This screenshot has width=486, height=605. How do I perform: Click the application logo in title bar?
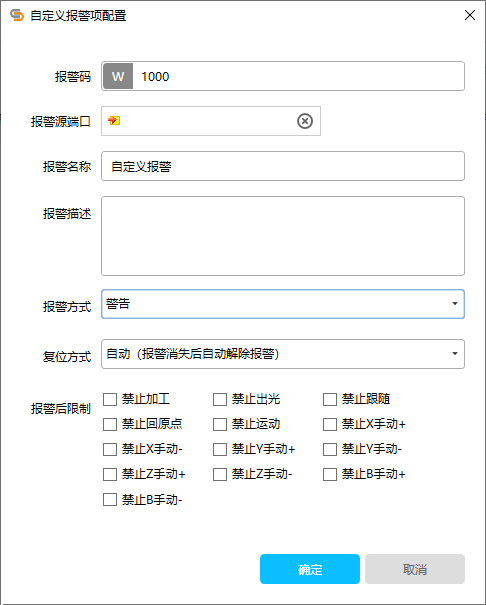(x=17, y=15)
